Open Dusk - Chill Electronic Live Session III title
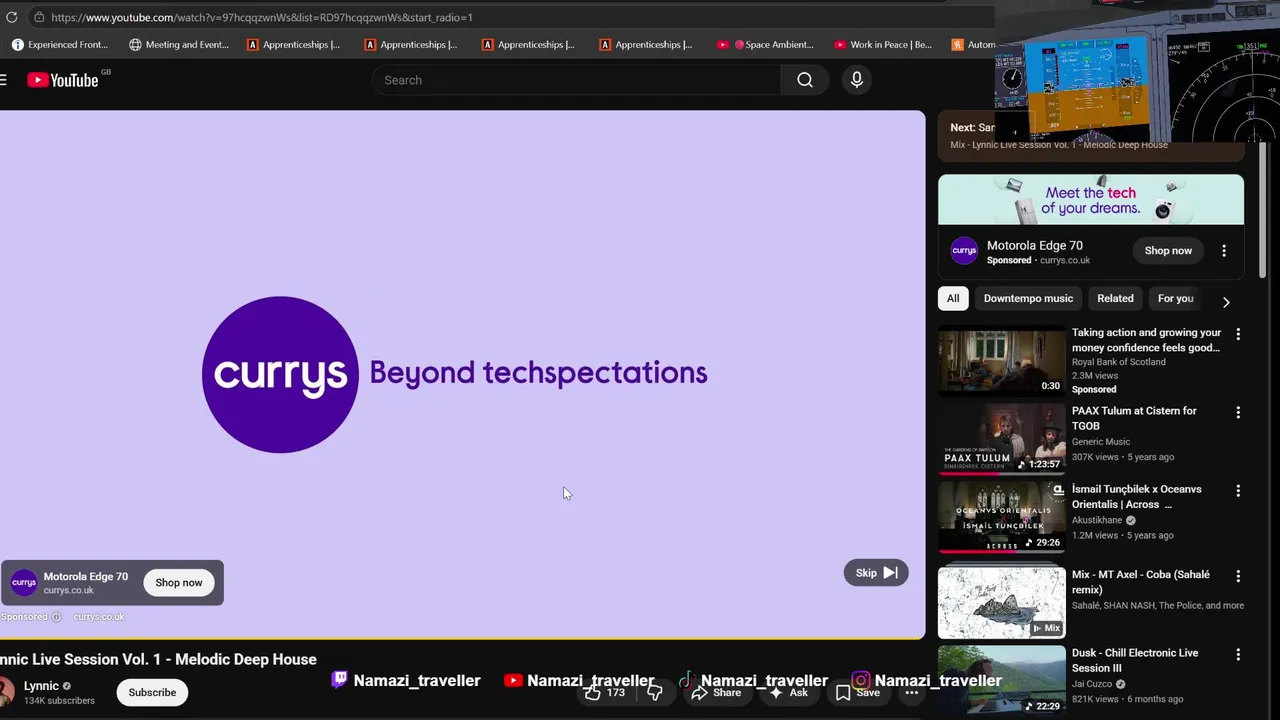This screenshot has width=1280, height=720. pos(1135,660)
